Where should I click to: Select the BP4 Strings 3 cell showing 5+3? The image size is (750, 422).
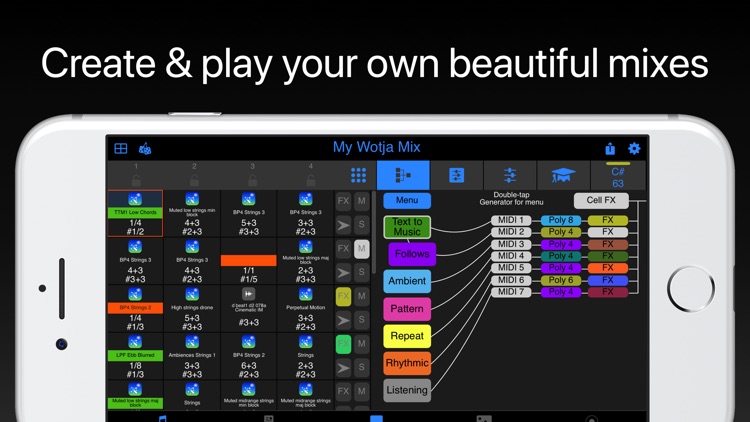click(x=248, y=213)
